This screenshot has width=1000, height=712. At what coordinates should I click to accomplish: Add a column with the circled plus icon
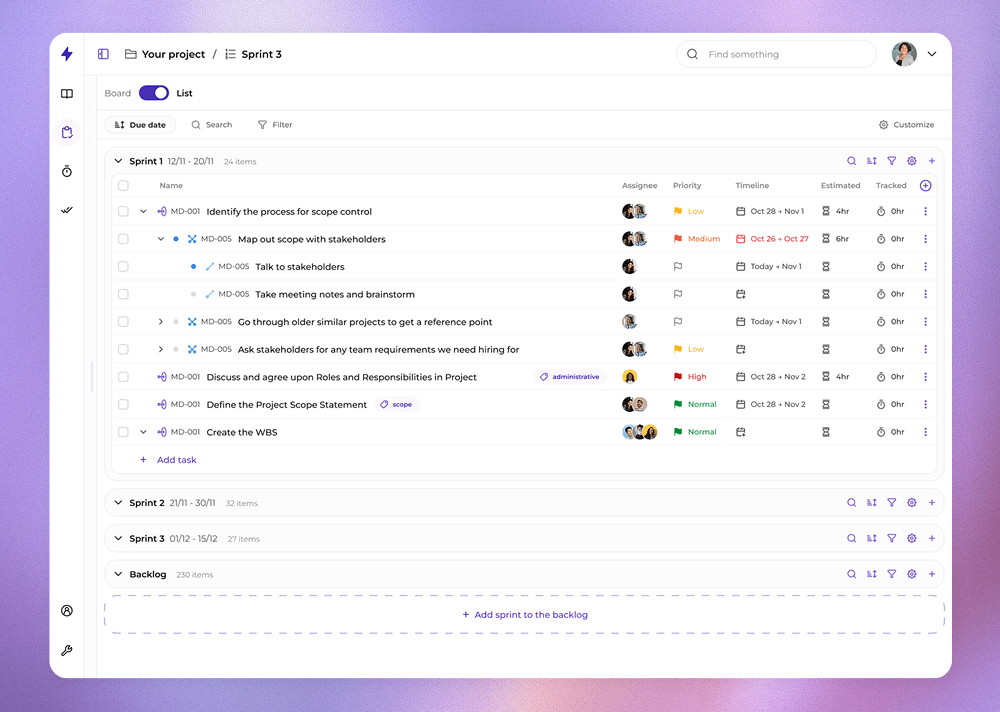925,186
